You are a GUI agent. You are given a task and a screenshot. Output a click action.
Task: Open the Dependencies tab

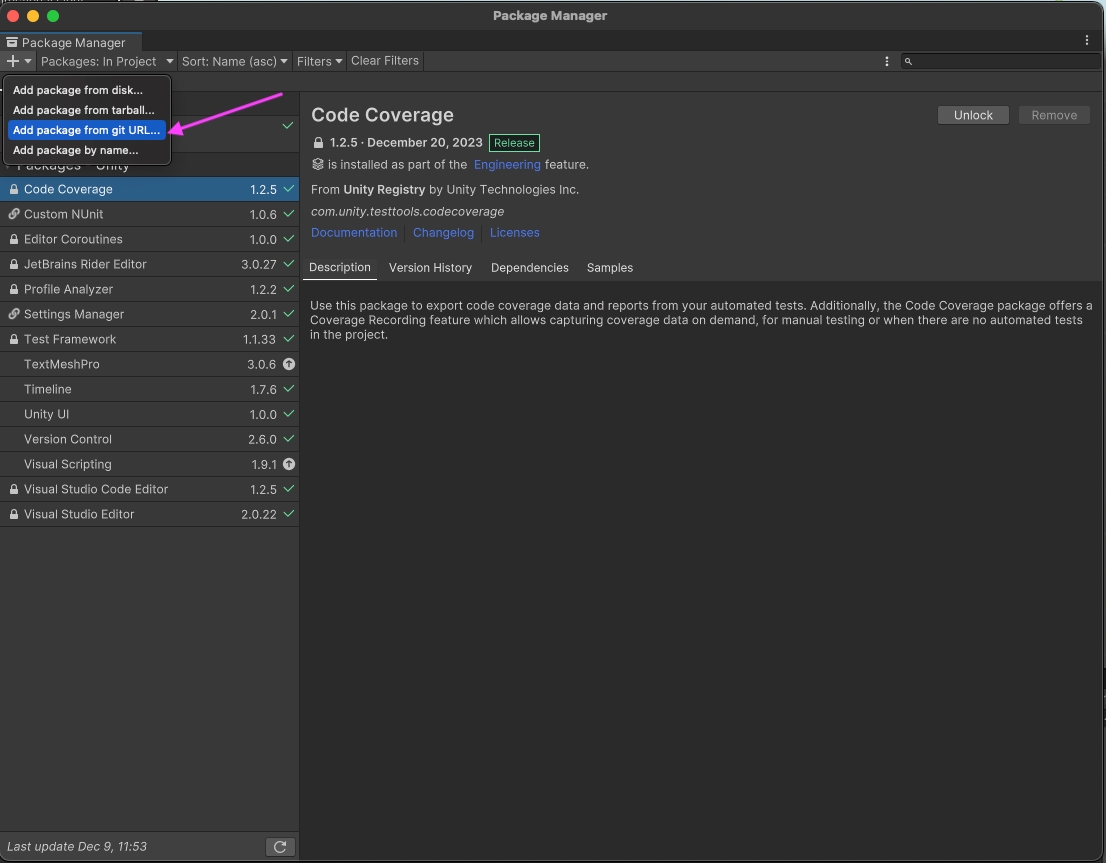point(529,268)
